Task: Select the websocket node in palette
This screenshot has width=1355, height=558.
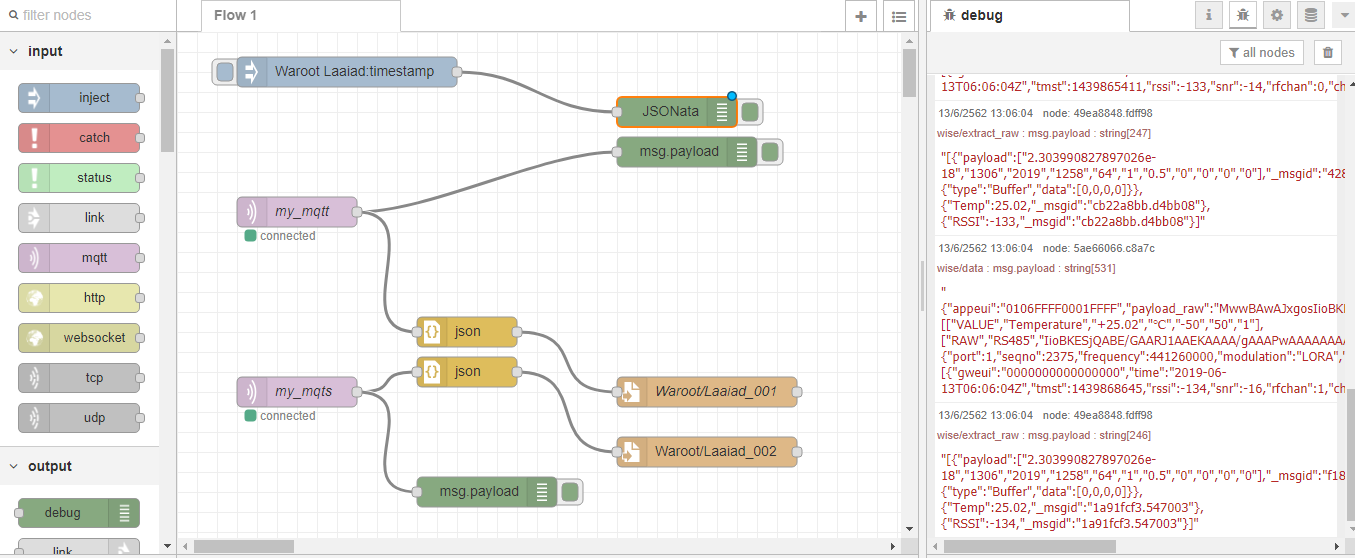Action: [79, 338]
